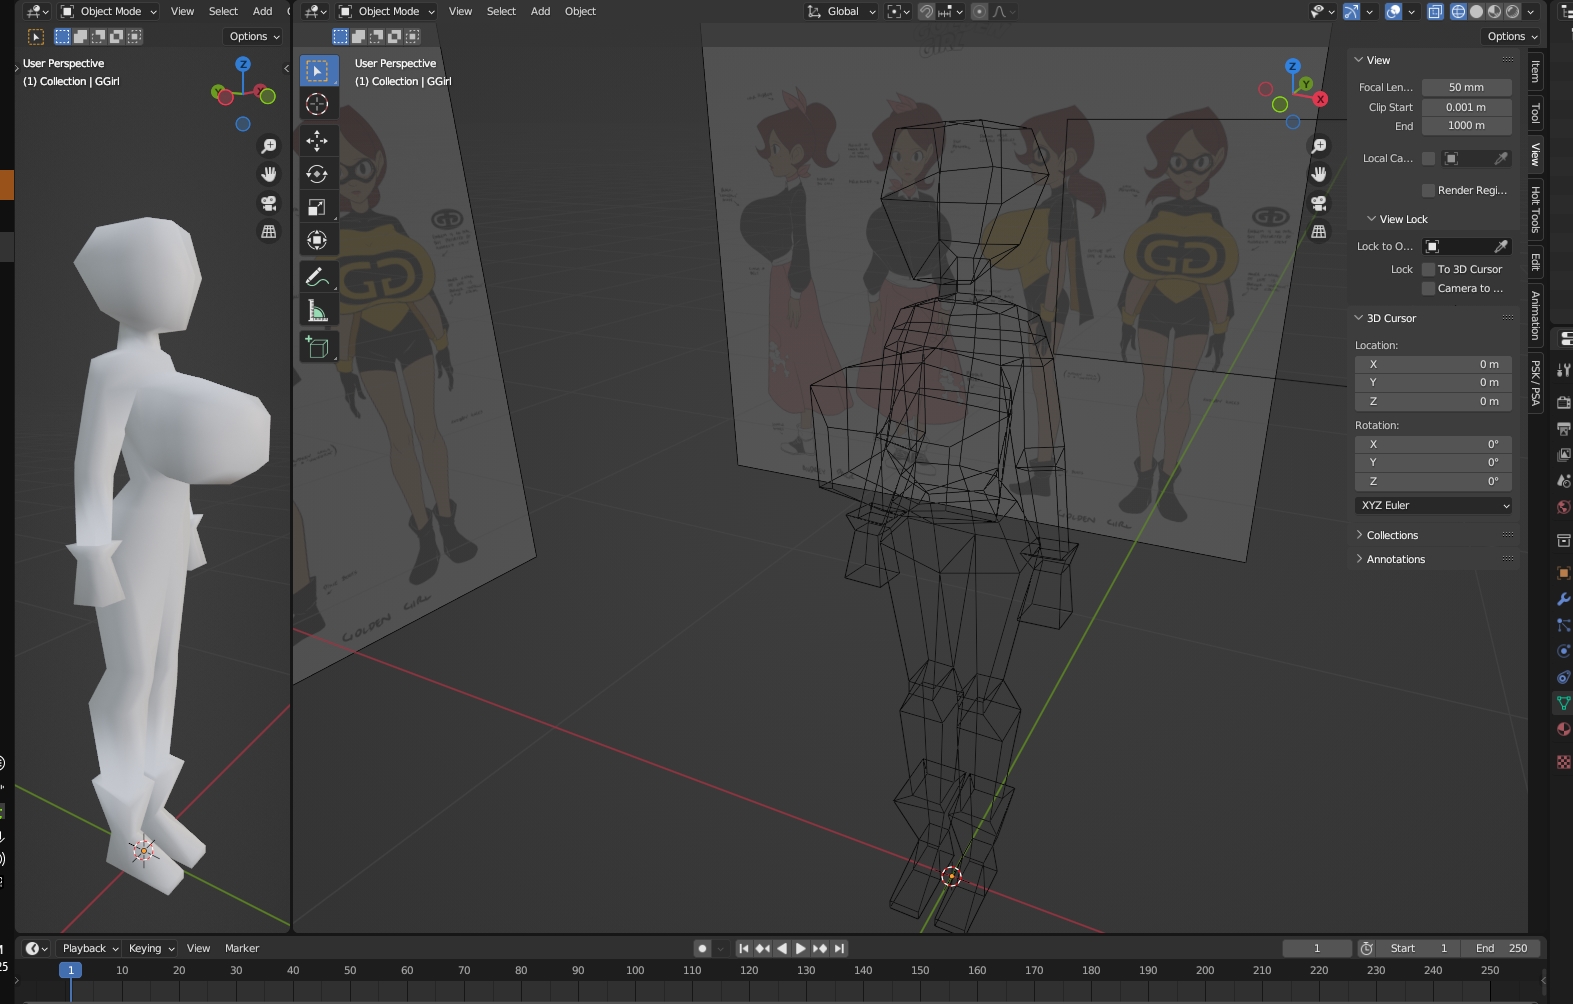Open the Global transform orientation dropdown
Image resolution: width=1573 pixels, height=1004 pixels.
[842, 11]
